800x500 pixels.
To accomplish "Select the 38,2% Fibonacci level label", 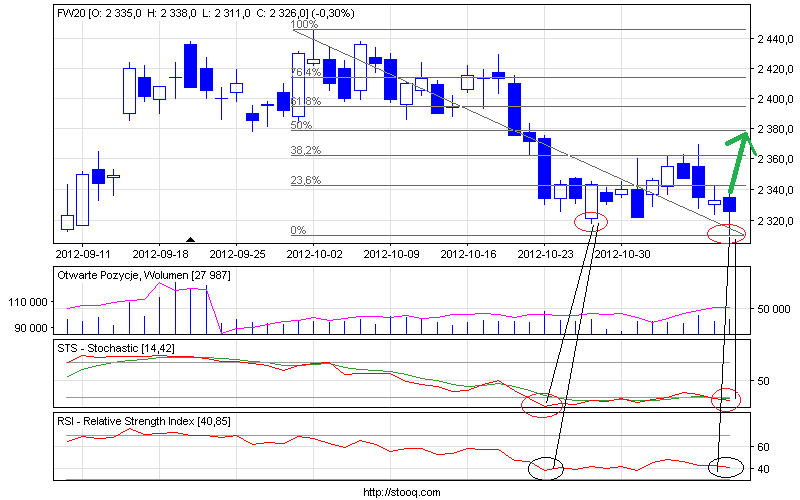I will pos(306,150).
